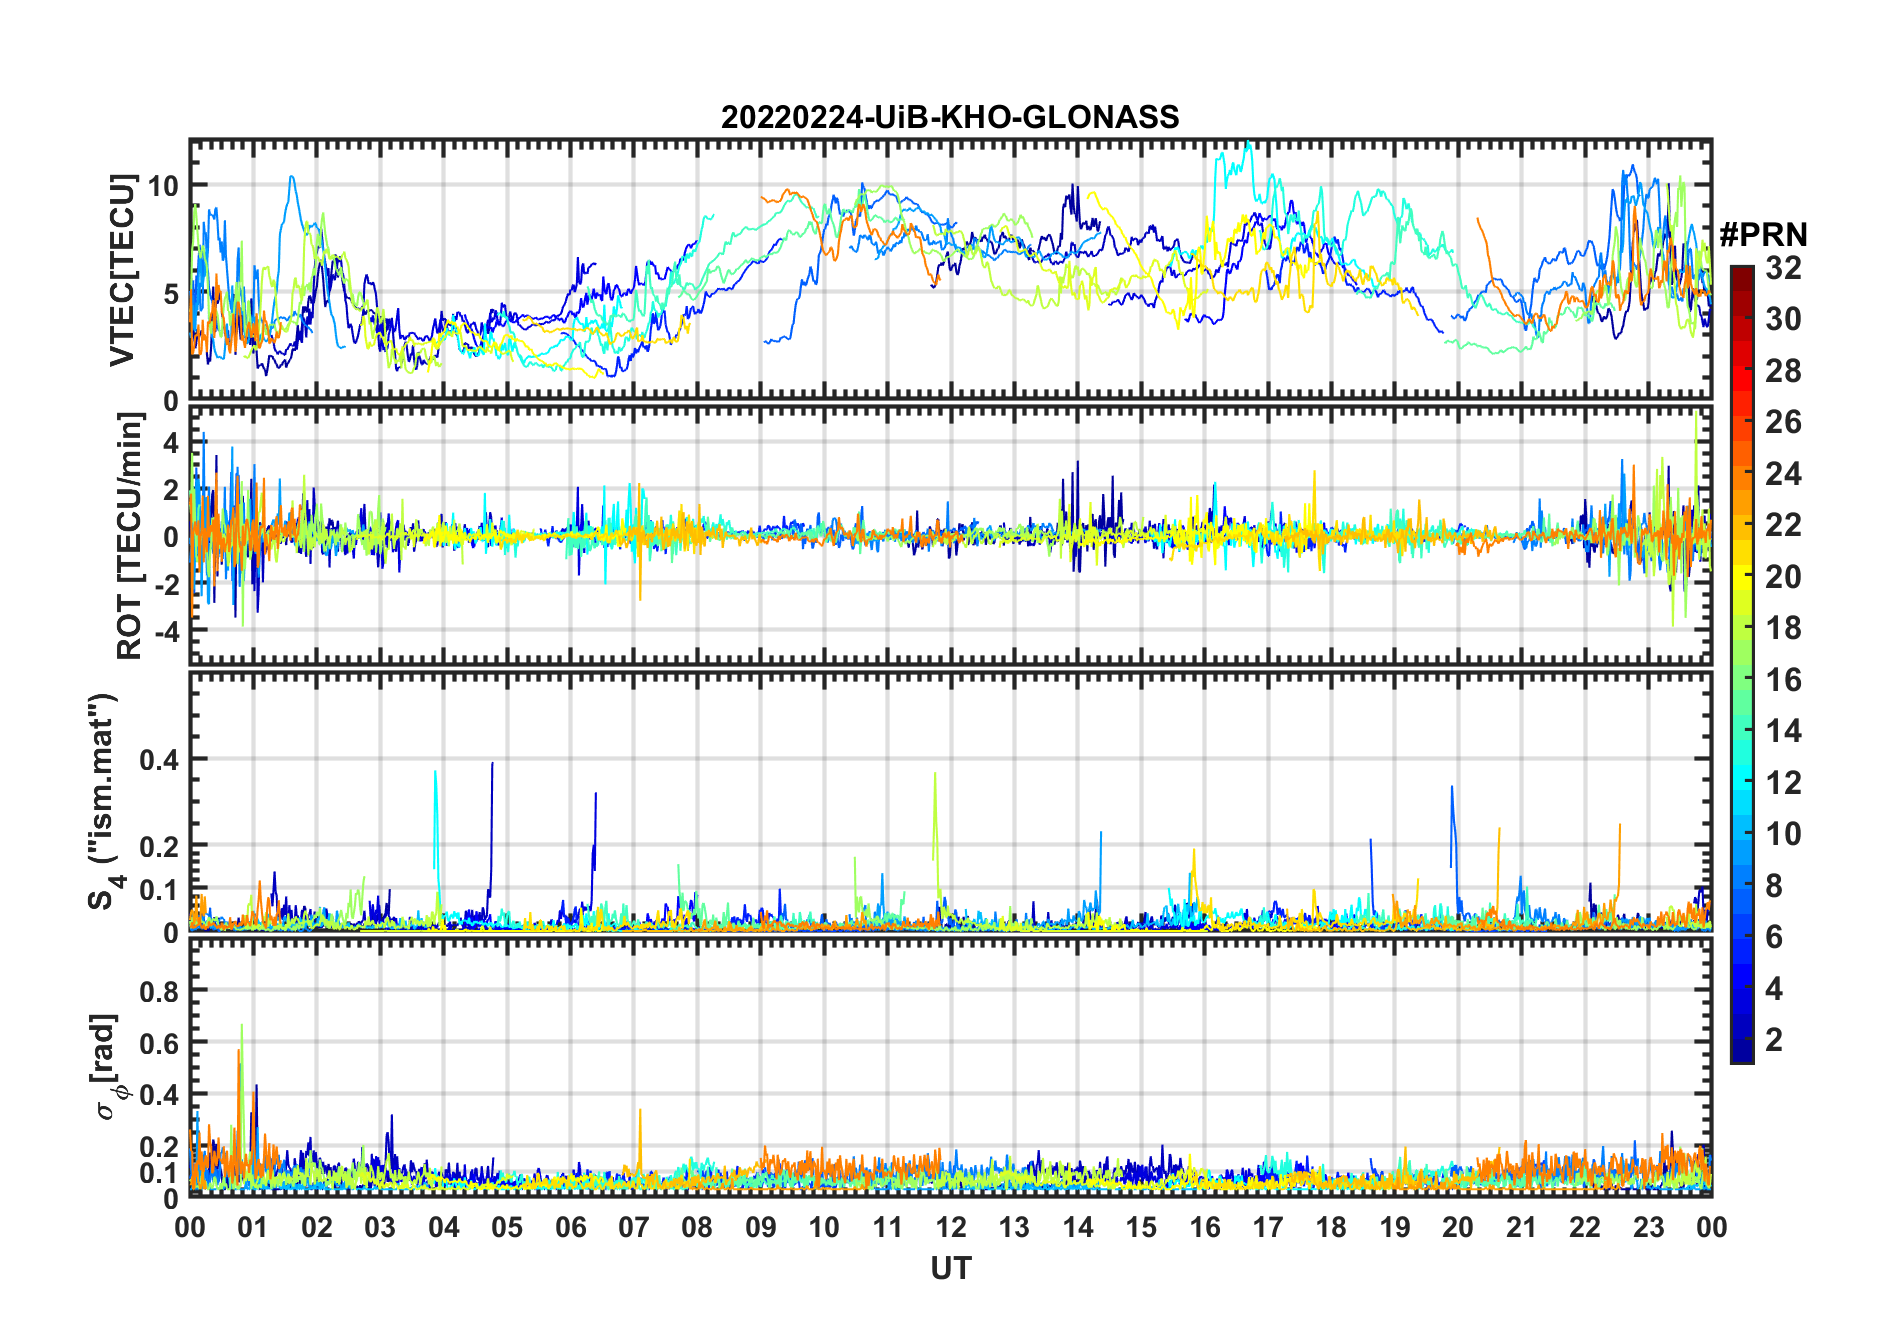Image resolution: width=1902 pixels, height=1330 pixels.
Task: Select colorbar tick label 28
Action: coord(1783,371)
